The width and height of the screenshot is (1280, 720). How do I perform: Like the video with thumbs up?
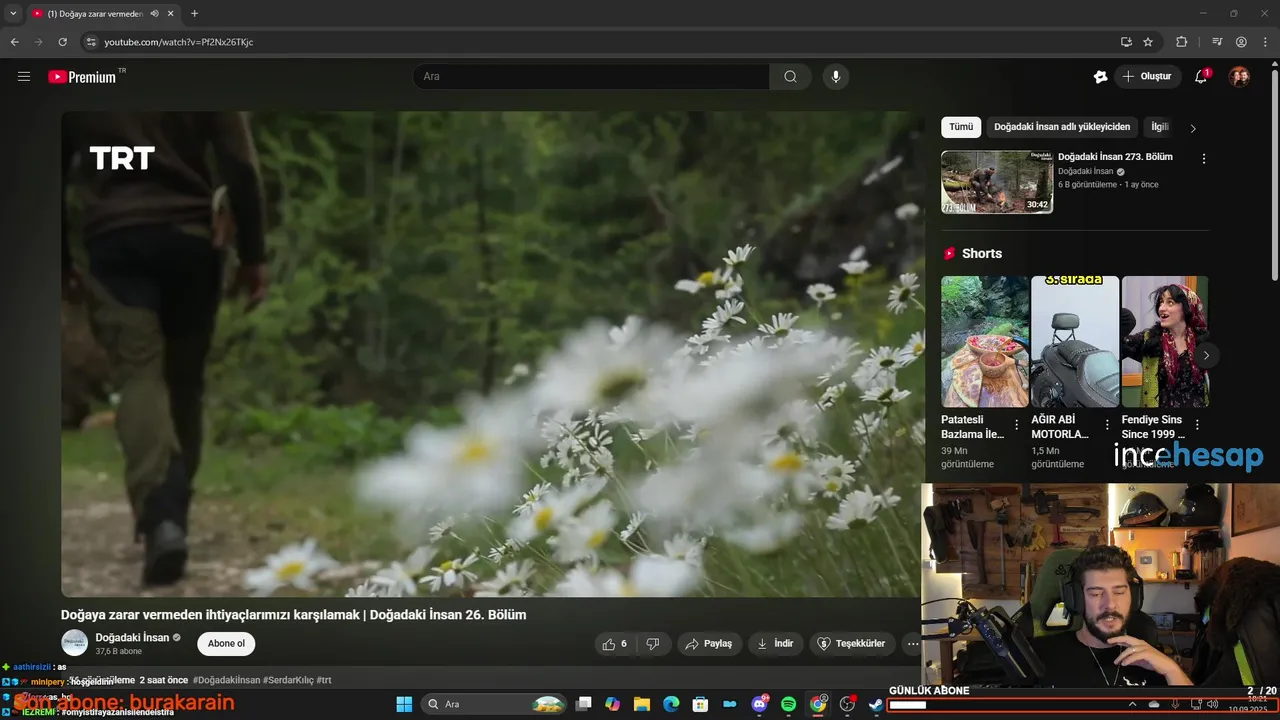[x=615, y=644]
